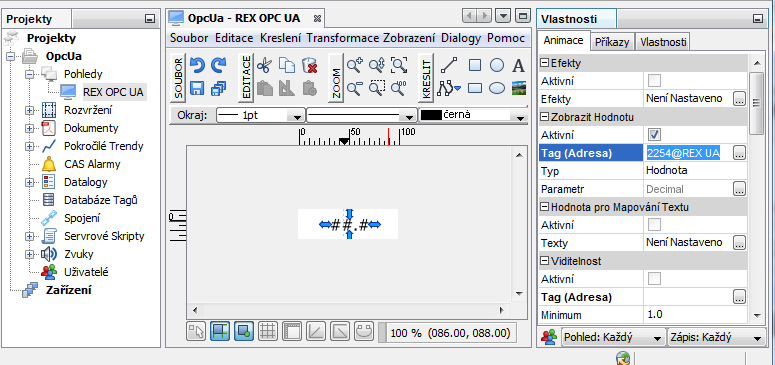Tick Aktivní checkbox under Viditelnost
Image resolution: width=775 pixels, height=365 pixels.
[x=654, y=279]
